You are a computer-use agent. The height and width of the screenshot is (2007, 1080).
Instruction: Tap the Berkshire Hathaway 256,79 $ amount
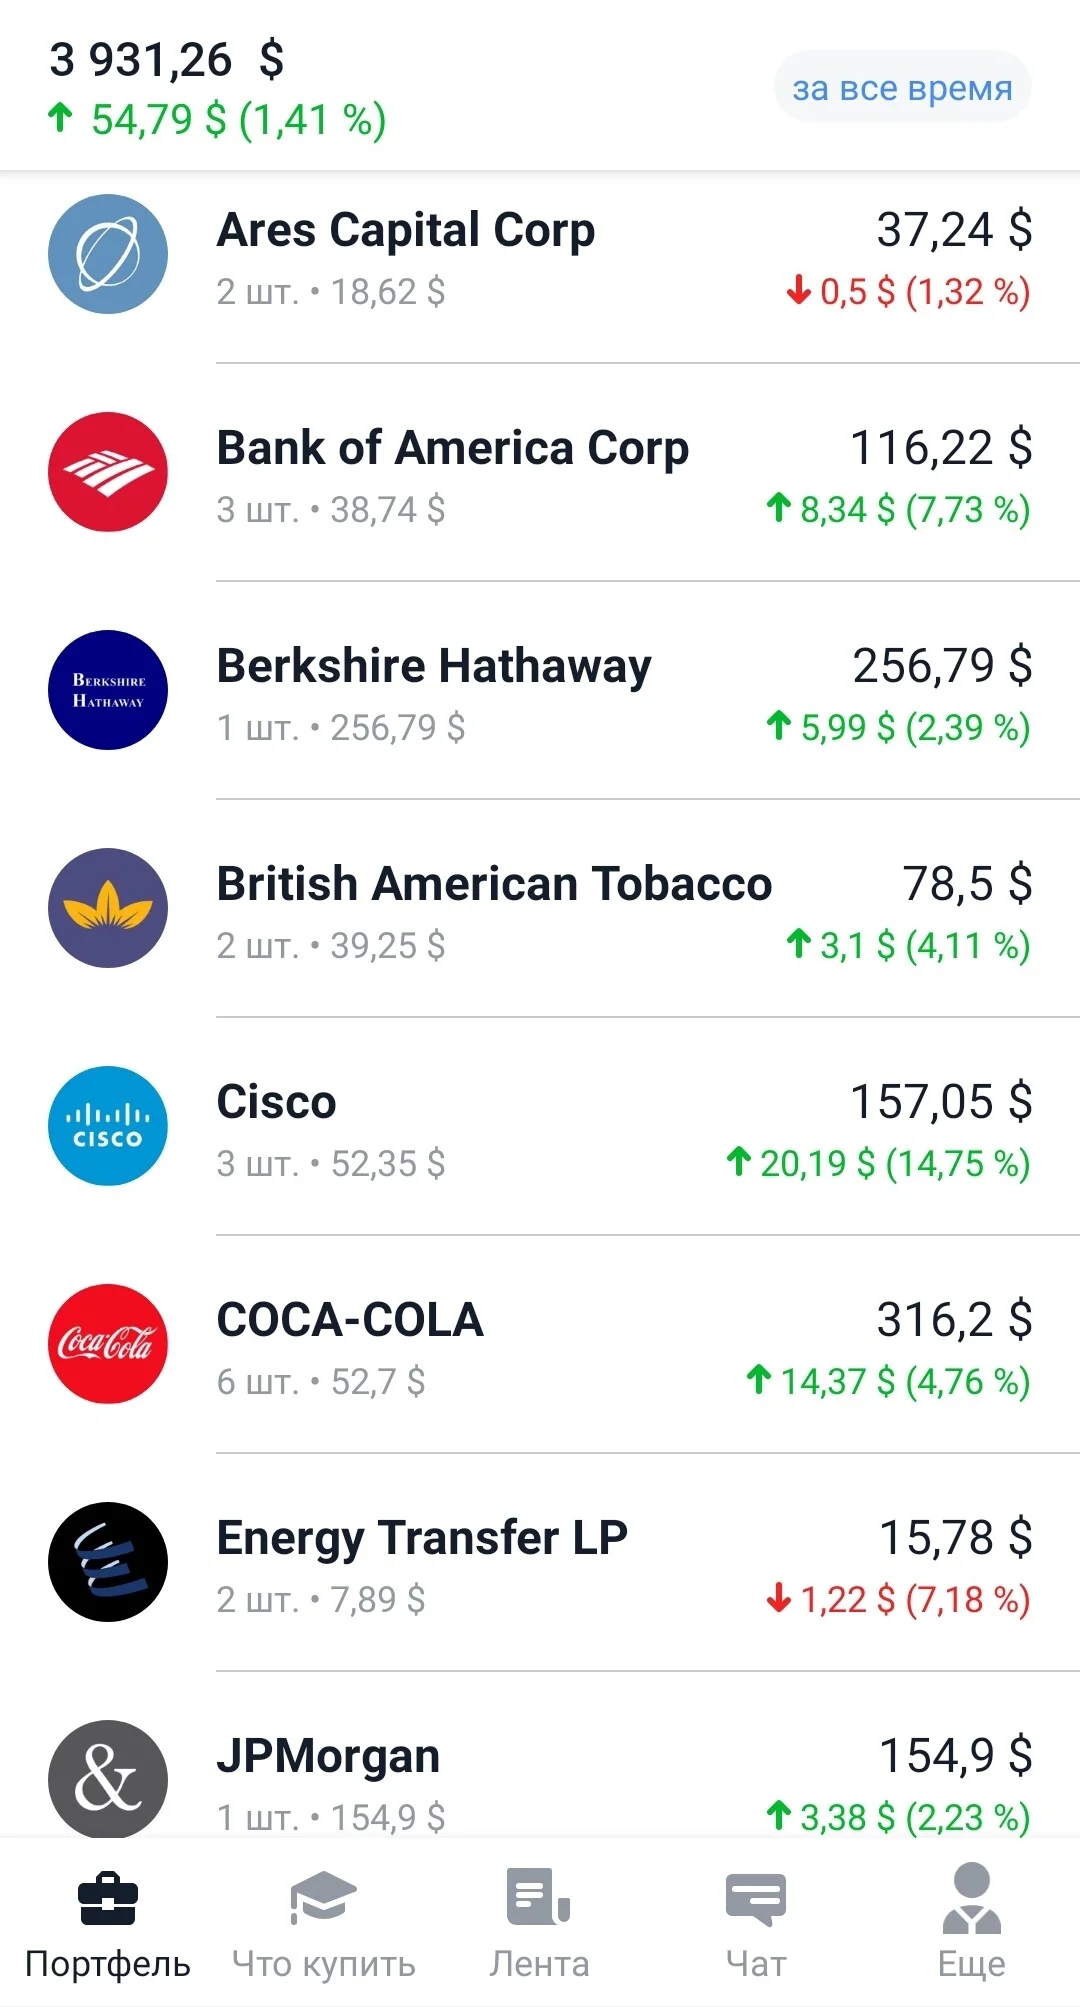[x=942, y=666]
